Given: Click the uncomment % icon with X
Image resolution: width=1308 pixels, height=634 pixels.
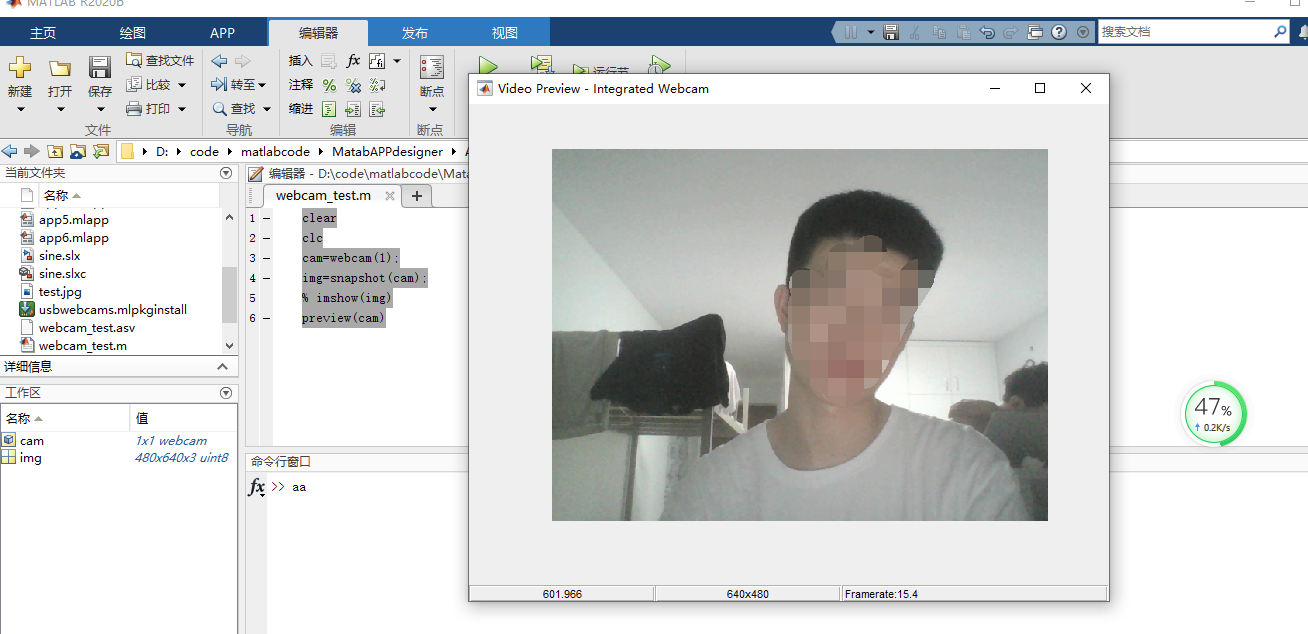Looking at the screenshot, I should tap(353, 85).
